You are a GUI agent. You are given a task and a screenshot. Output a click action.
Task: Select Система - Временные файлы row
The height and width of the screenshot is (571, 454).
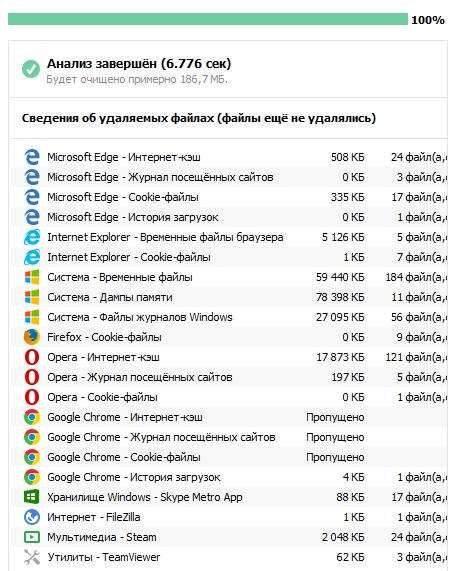[x=229, y=277]
